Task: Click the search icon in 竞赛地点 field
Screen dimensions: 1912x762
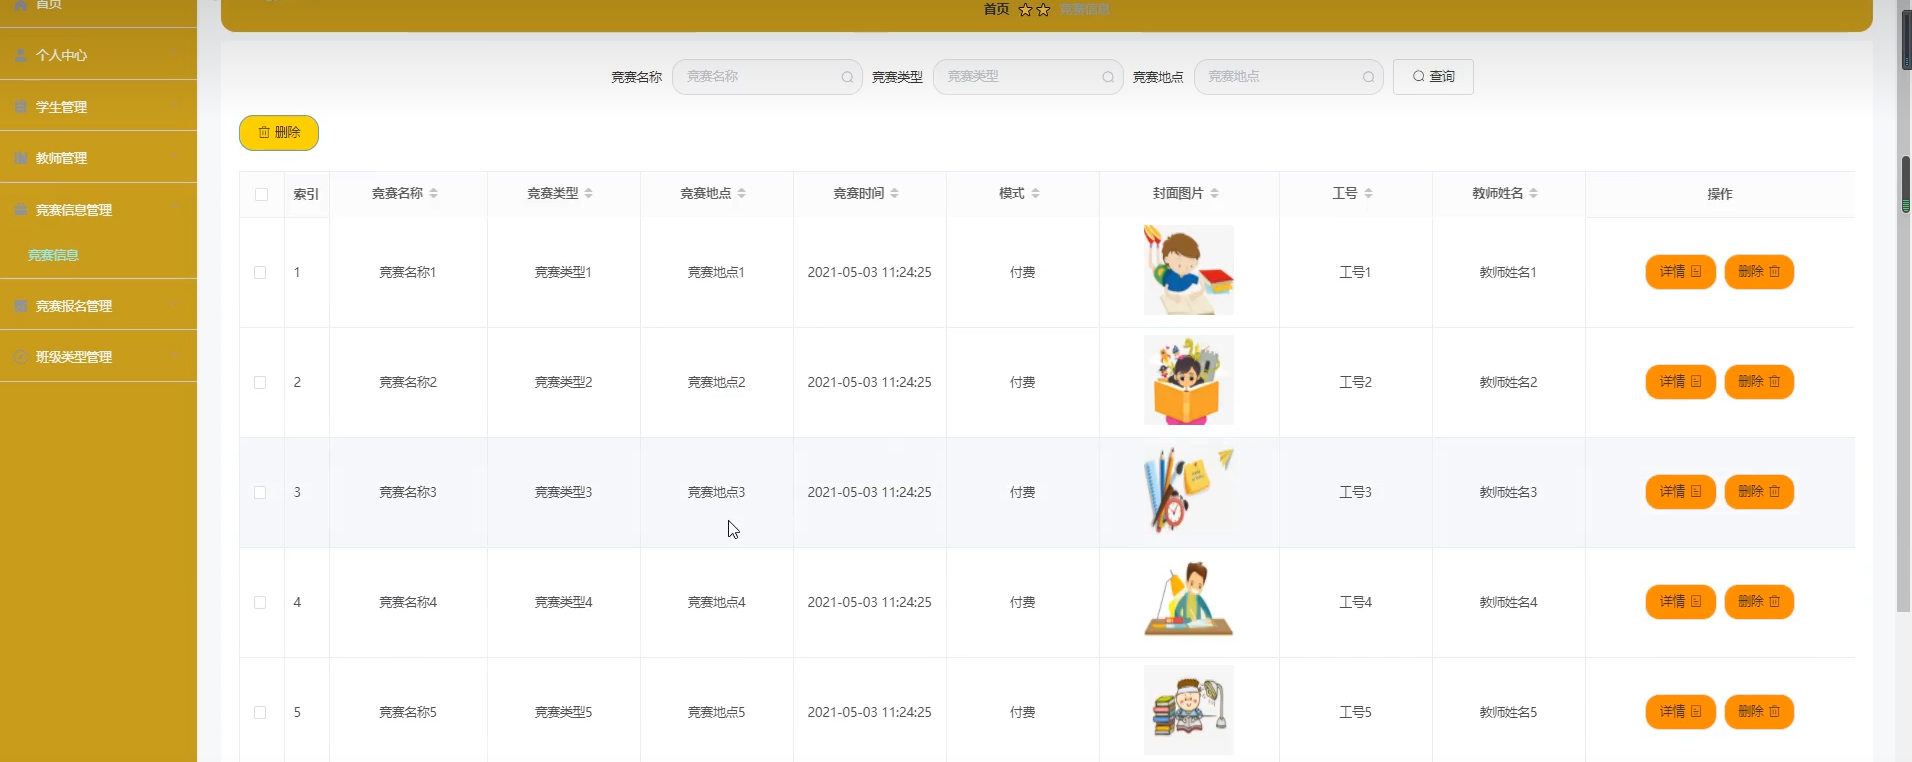Action: point(1369,77)
